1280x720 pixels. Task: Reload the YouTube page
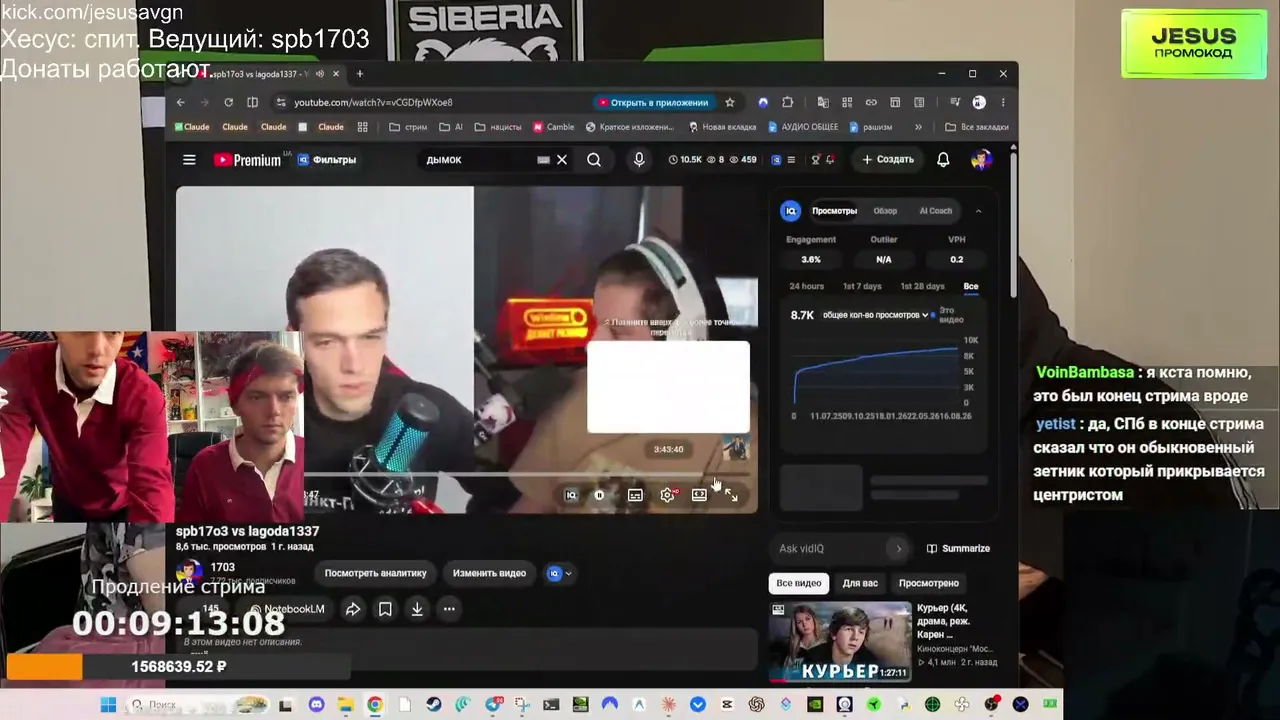(228, 102)
